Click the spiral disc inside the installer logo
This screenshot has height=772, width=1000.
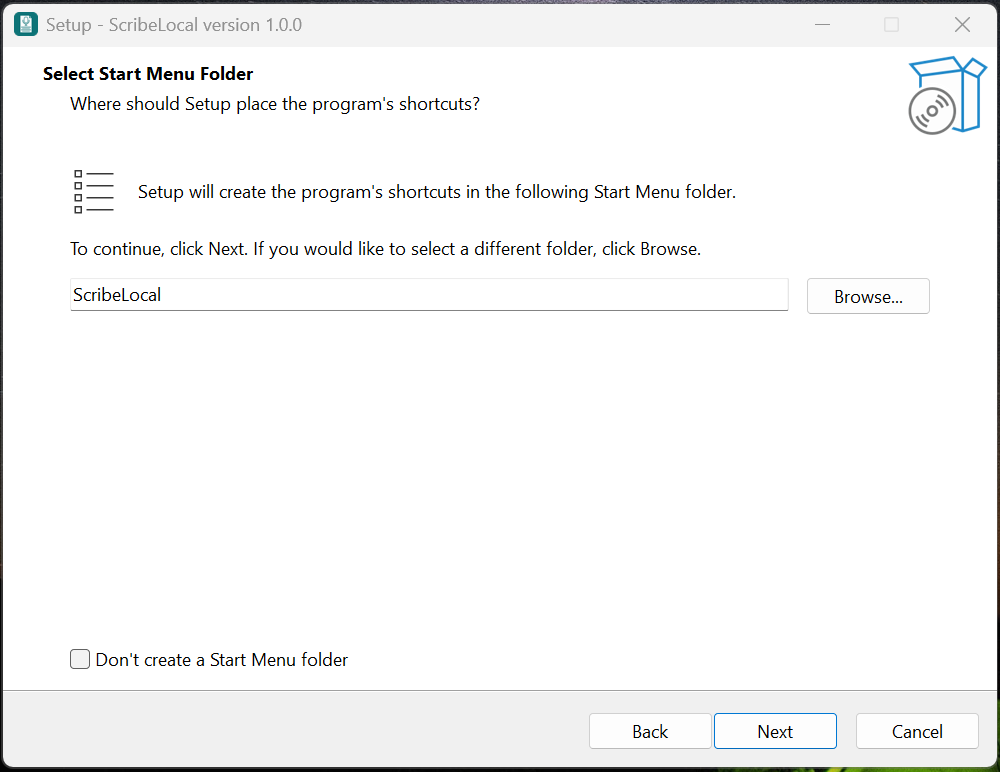coord(932,111)
